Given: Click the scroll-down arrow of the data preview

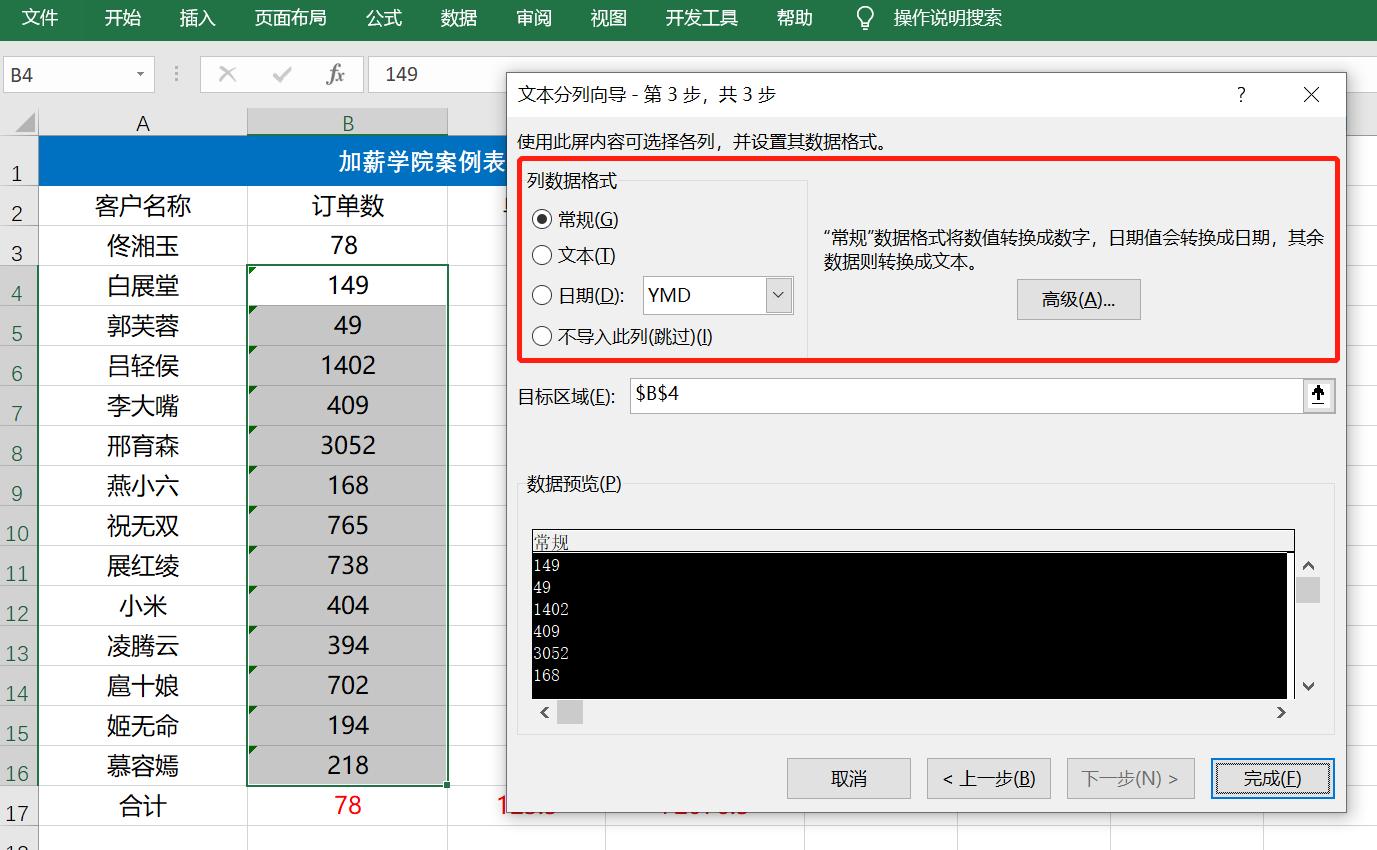Looking at the screenshot, I should point(1308,687).
